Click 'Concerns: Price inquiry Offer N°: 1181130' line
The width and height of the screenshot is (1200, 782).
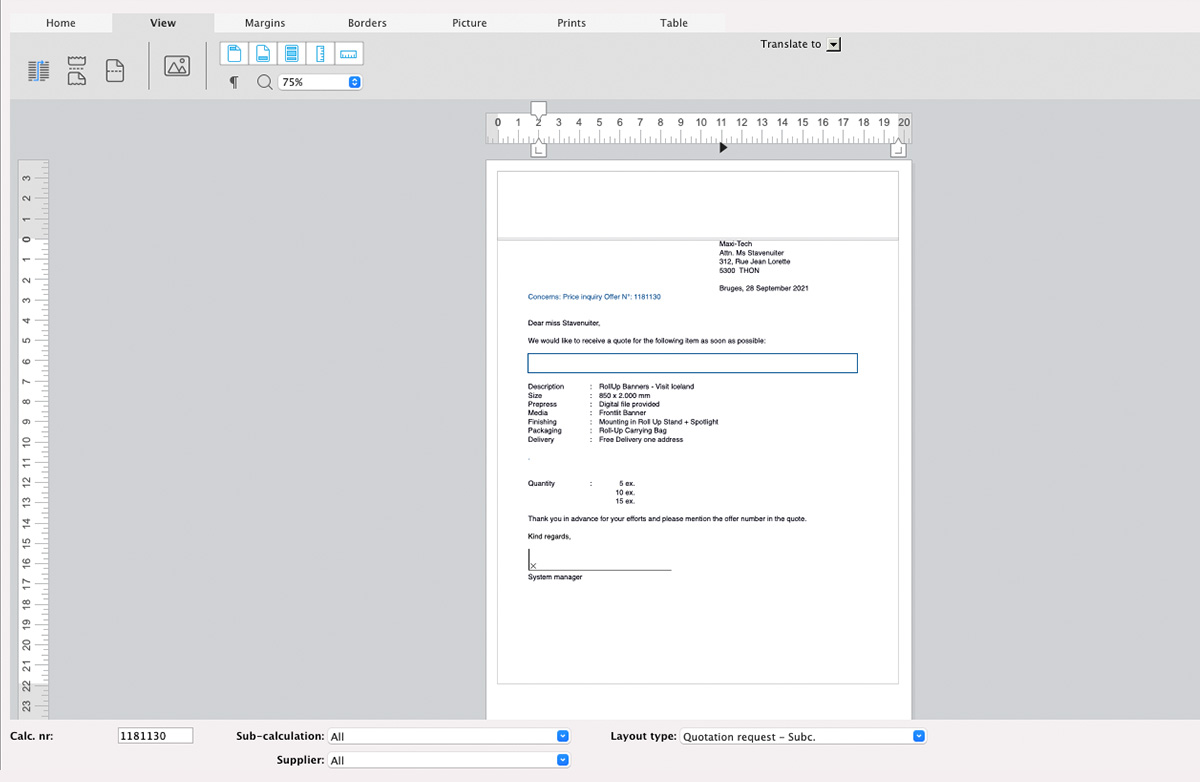(x=594, y=297)
